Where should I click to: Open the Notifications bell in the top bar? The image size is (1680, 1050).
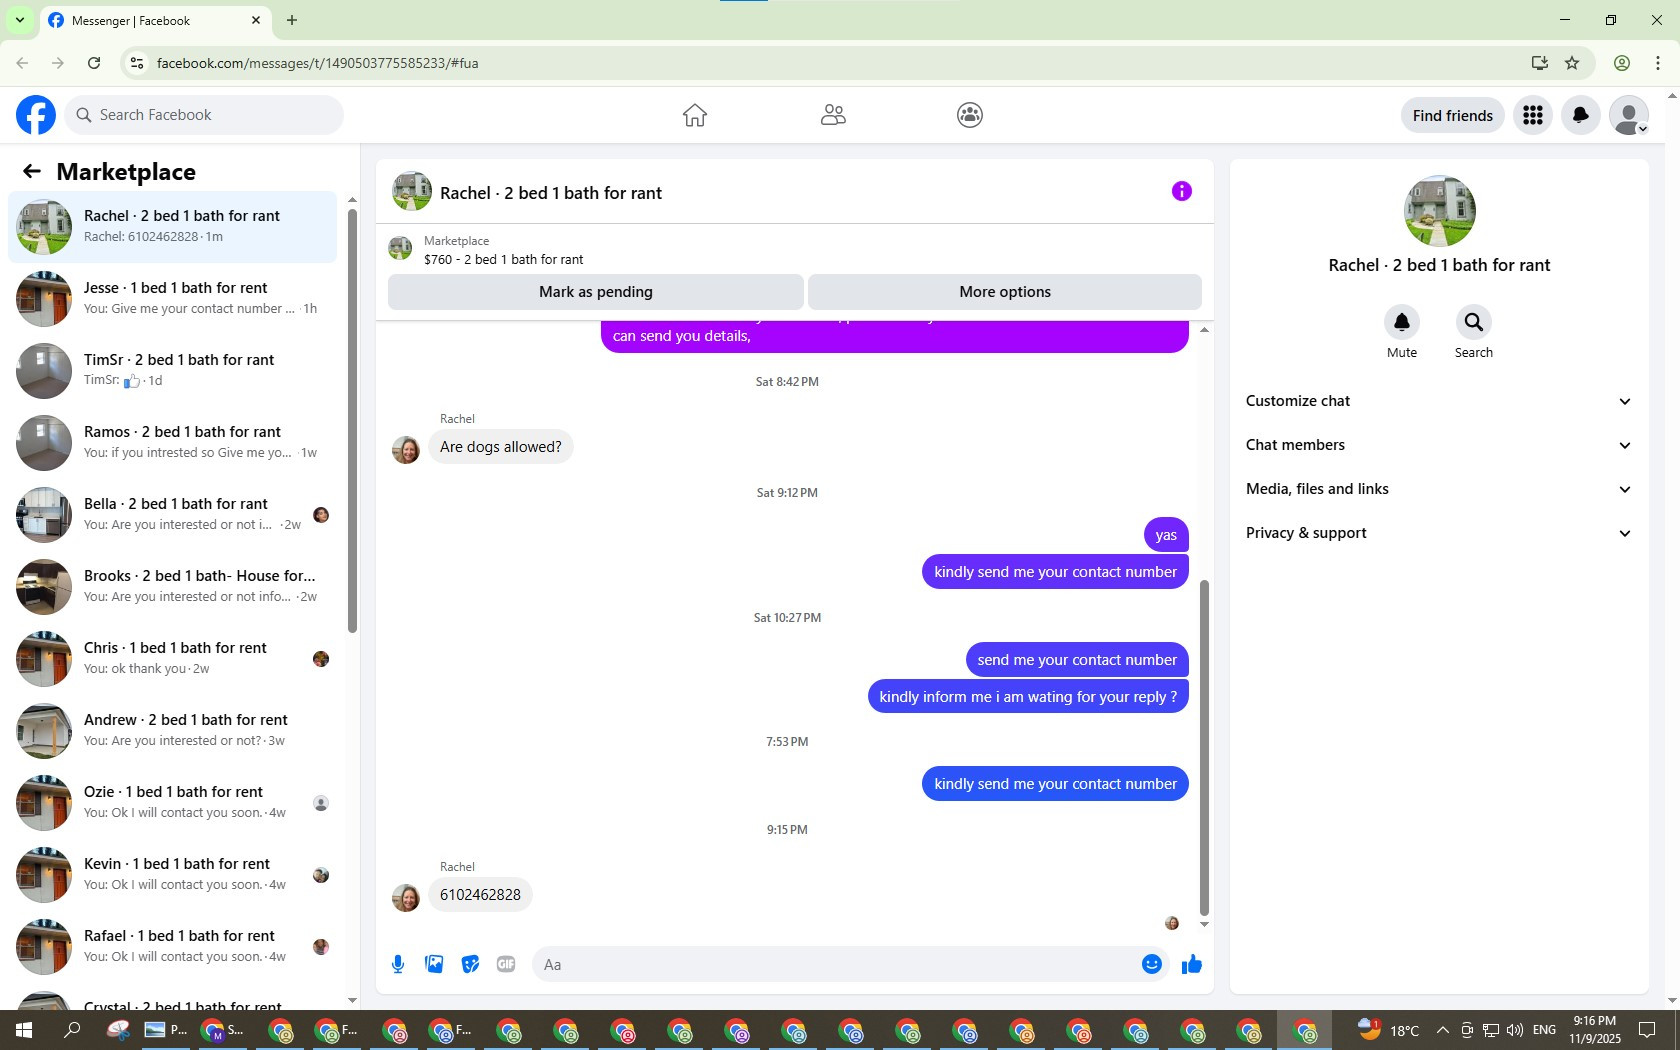point(1581,115)
